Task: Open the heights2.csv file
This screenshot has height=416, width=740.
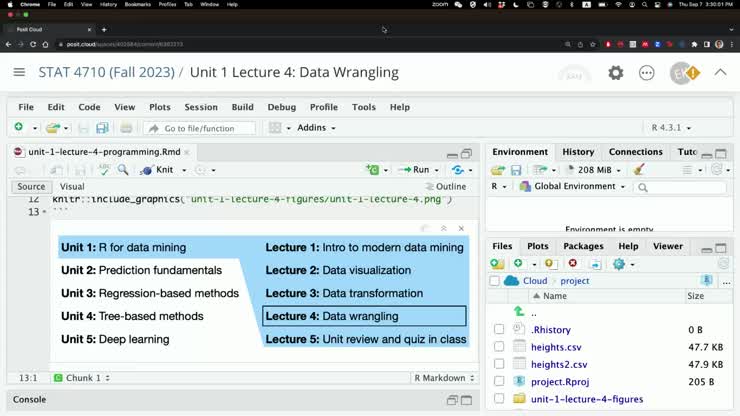Action: click(558, 364)
